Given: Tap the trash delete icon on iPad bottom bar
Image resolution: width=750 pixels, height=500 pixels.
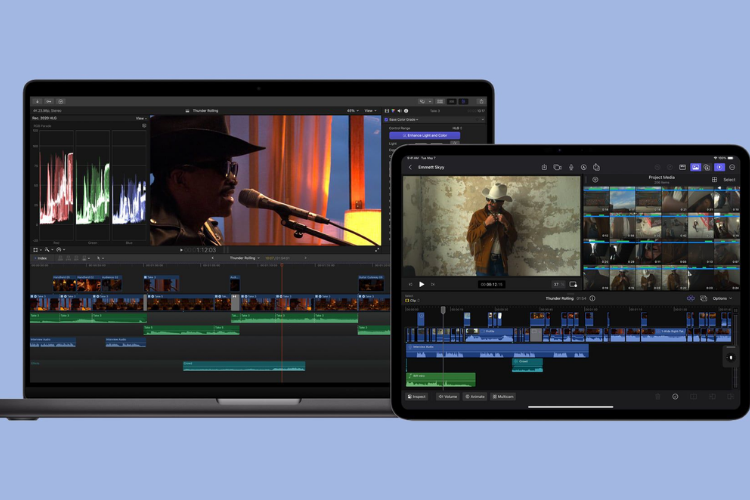Looking at the screenshot, I should pyautogui.click(x=658, y=397).
